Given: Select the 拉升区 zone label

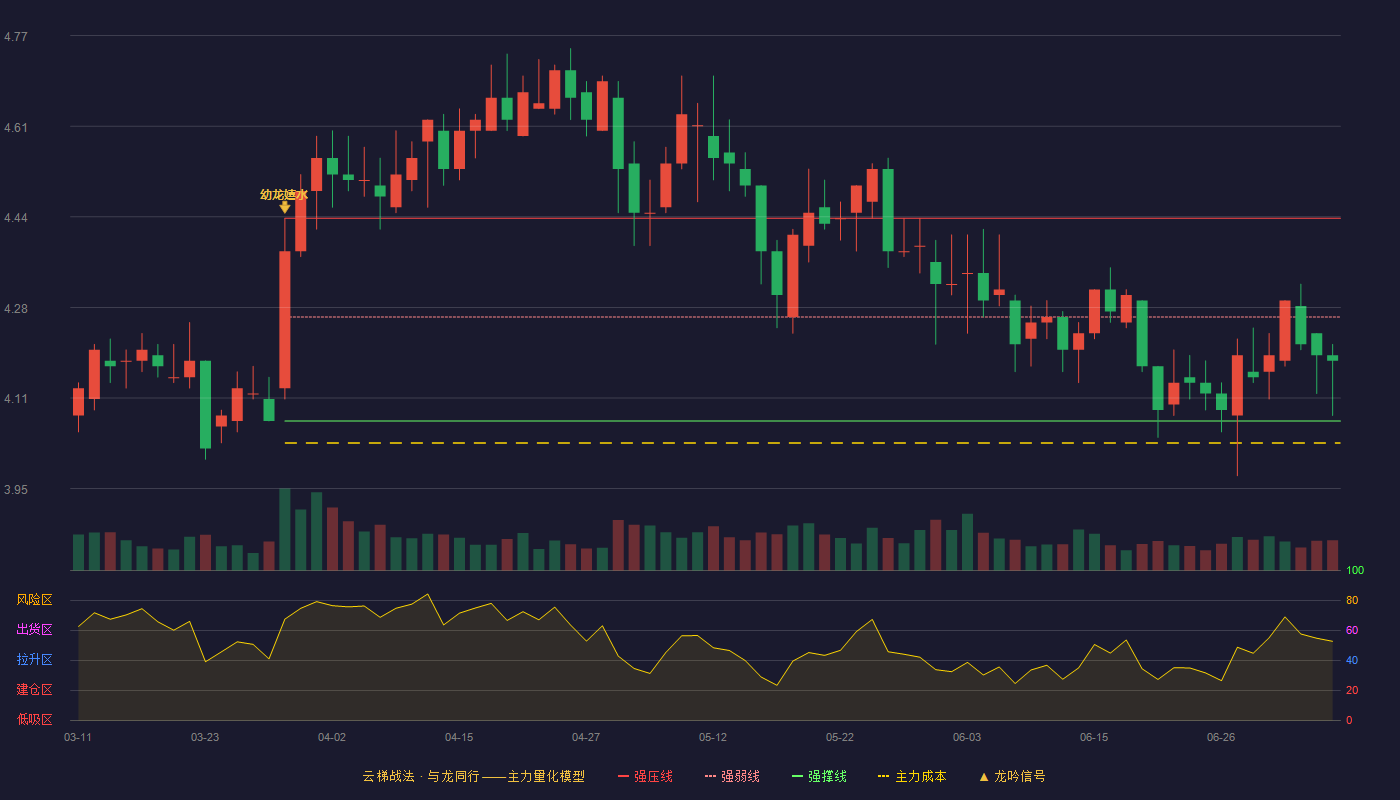Looking at the screenshot, I should 34,660.
